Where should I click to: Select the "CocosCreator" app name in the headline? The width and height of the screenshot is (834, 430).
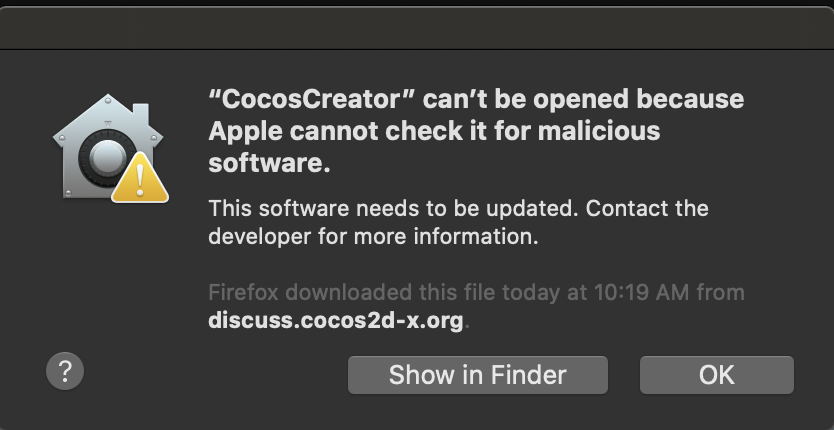(x=312, y=100)
